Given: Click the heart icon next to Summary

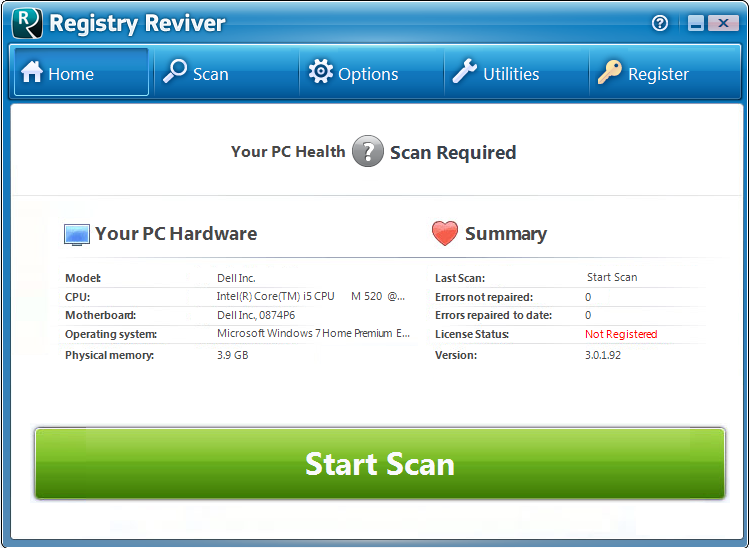Looking at the screenshot, I should (x=445, y=234).
